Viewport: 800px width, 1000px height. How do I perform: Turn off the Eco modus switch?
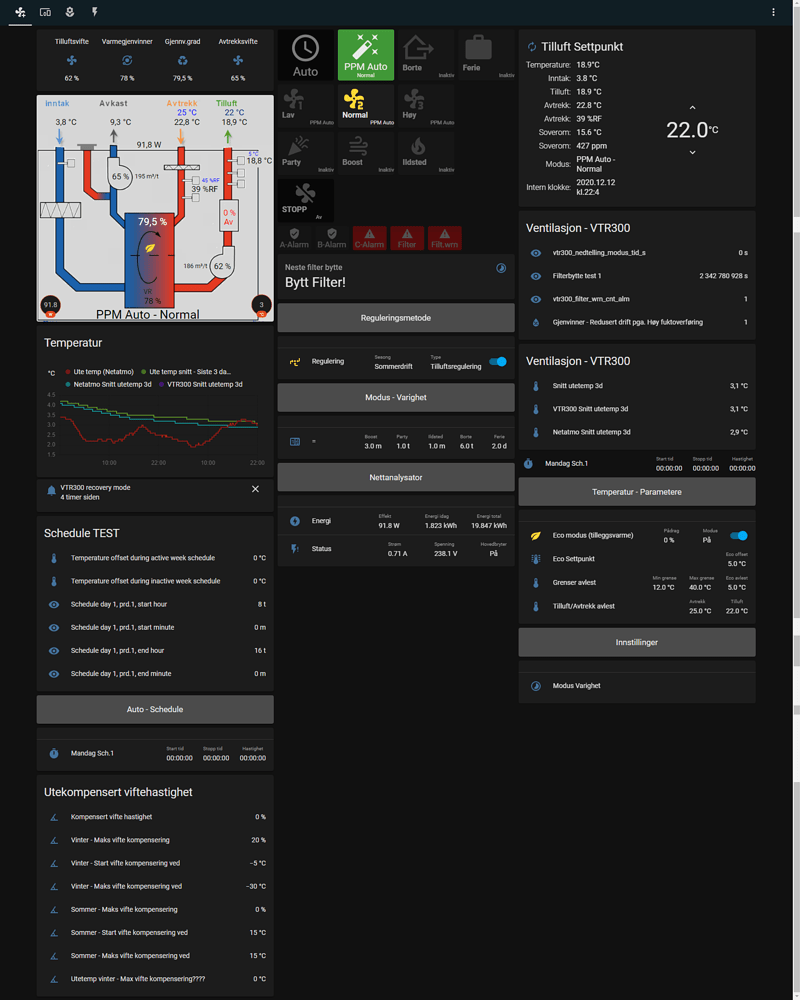click(x=740, y=535)
